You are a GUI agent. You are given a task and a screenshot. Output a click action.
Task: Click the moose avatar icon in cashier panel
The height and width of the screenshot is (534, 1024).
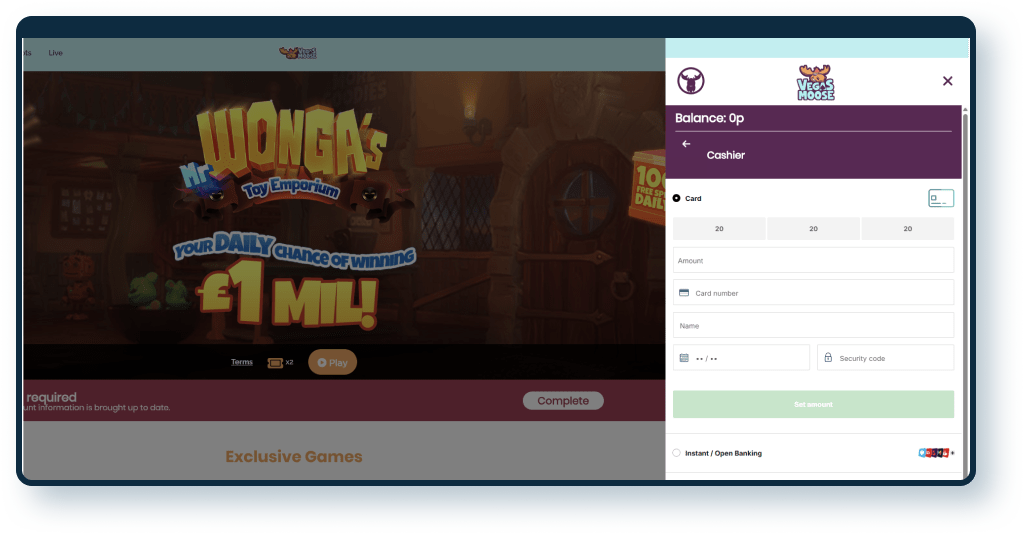[690, 81]
